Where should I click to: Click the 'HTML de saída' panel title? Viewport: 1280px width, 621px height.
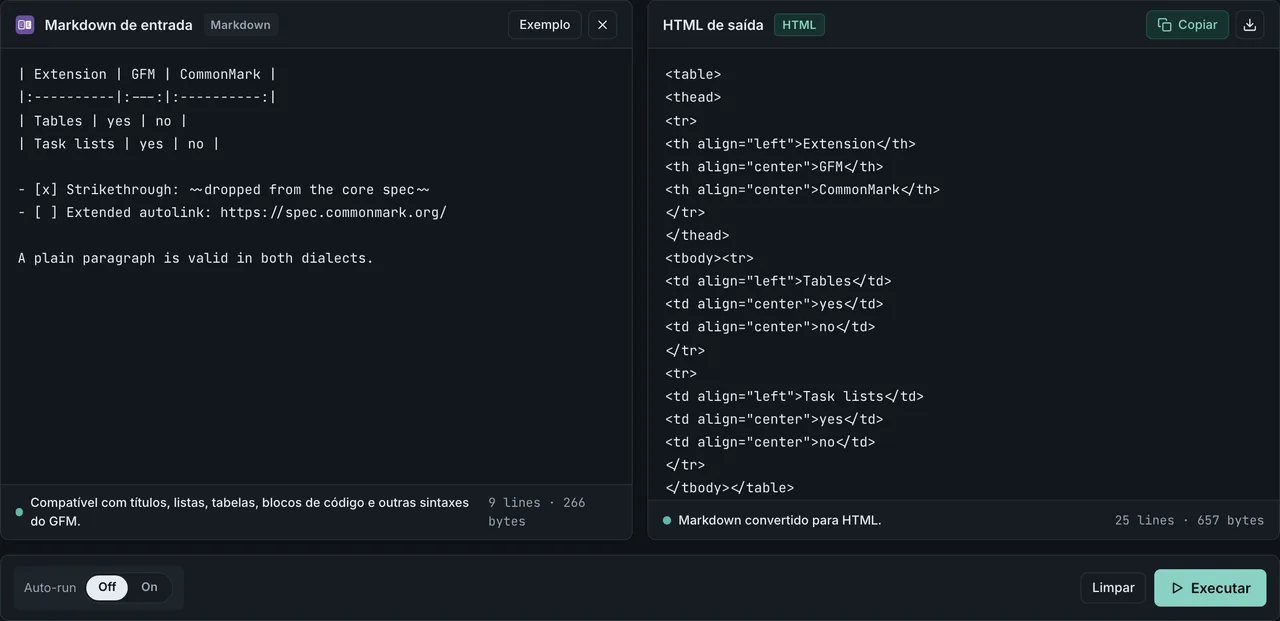pos(713,25)
